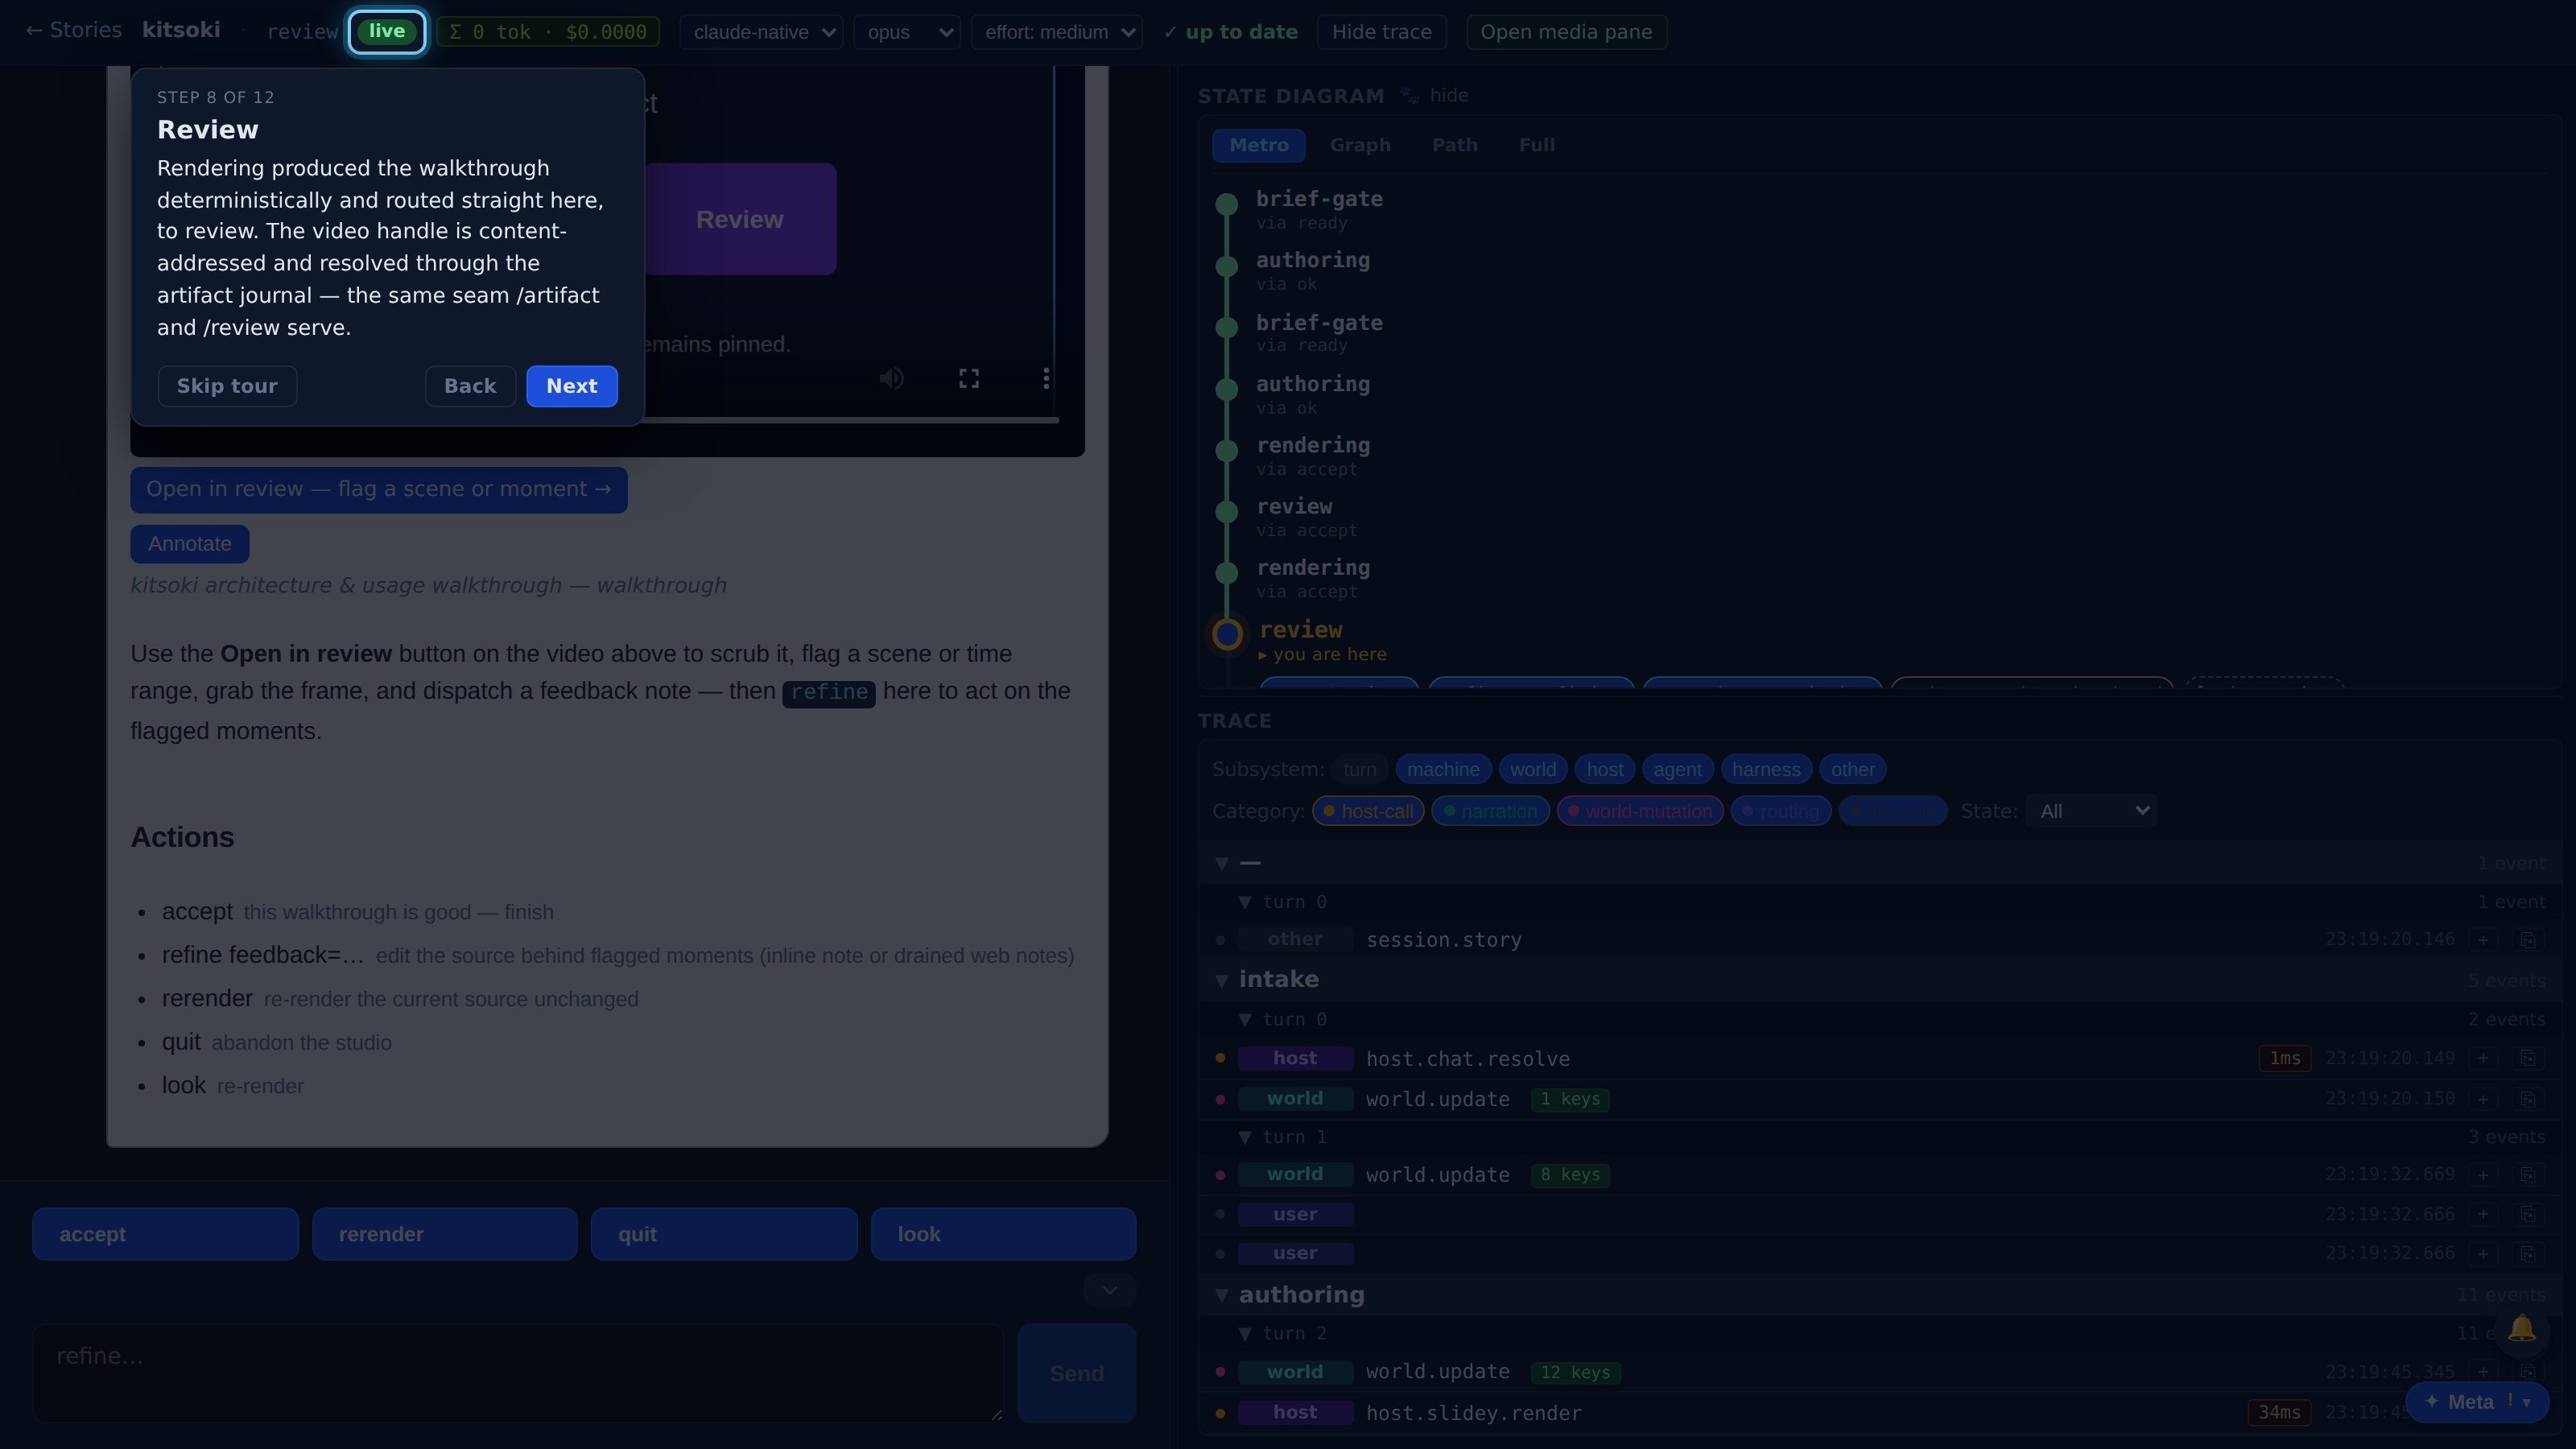The height and width of the screenshot is (1449, 2576).
Task: Copy the world.update 8 keys event row
Action: [2527, 1175]
